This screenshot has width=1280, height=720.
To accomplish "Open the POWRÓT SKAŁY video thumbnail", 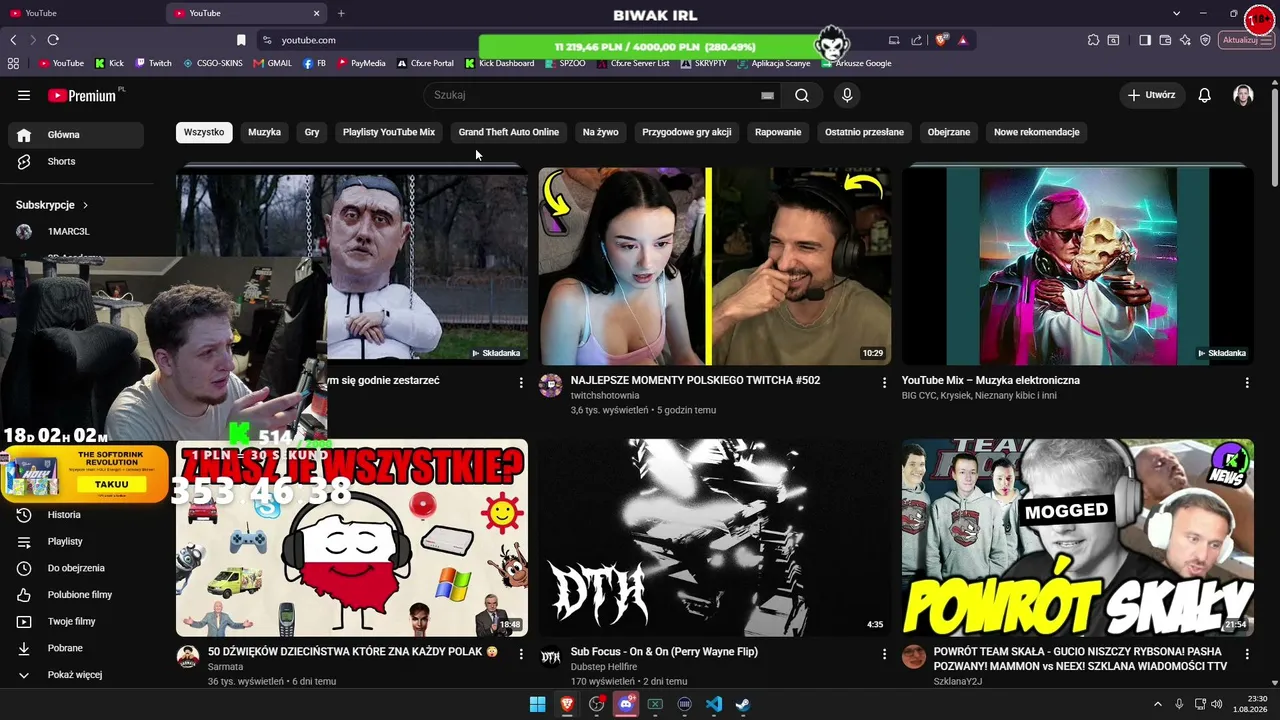I will [x=1077, y=538].
